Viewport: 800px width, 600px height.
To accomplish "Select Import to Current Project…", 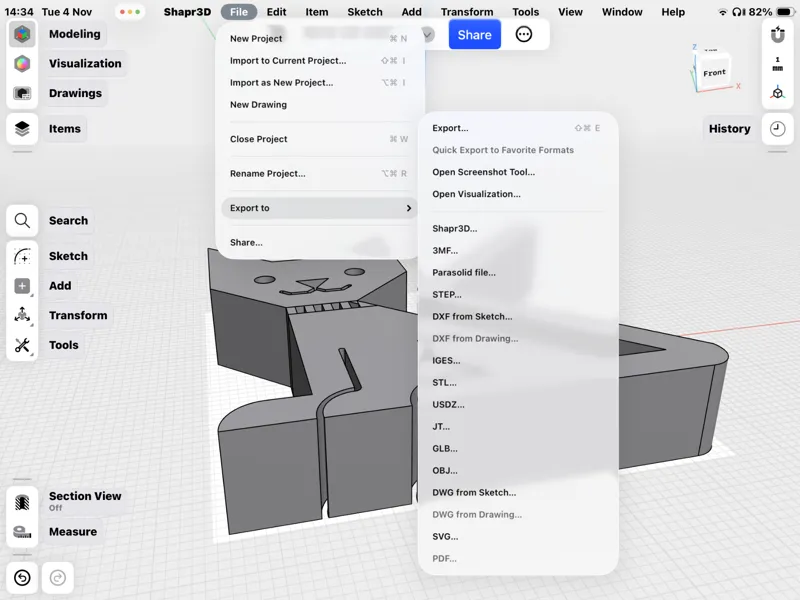I will [319, 61].
